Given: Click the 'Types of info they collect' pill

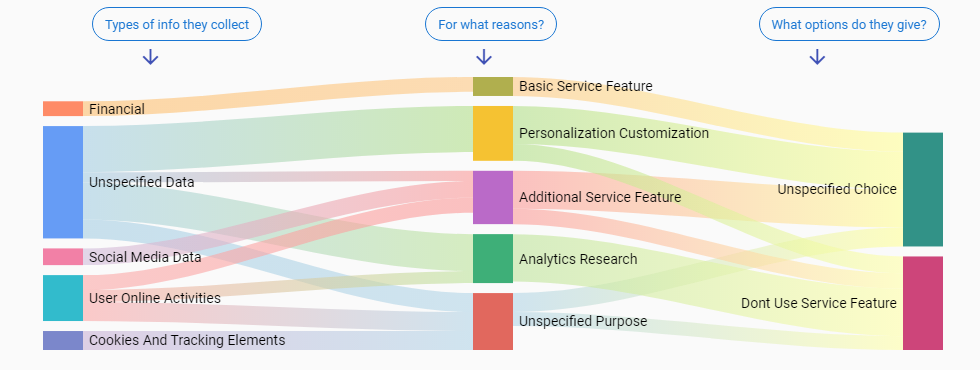Looking at the screenshot, I should [177, 24].
